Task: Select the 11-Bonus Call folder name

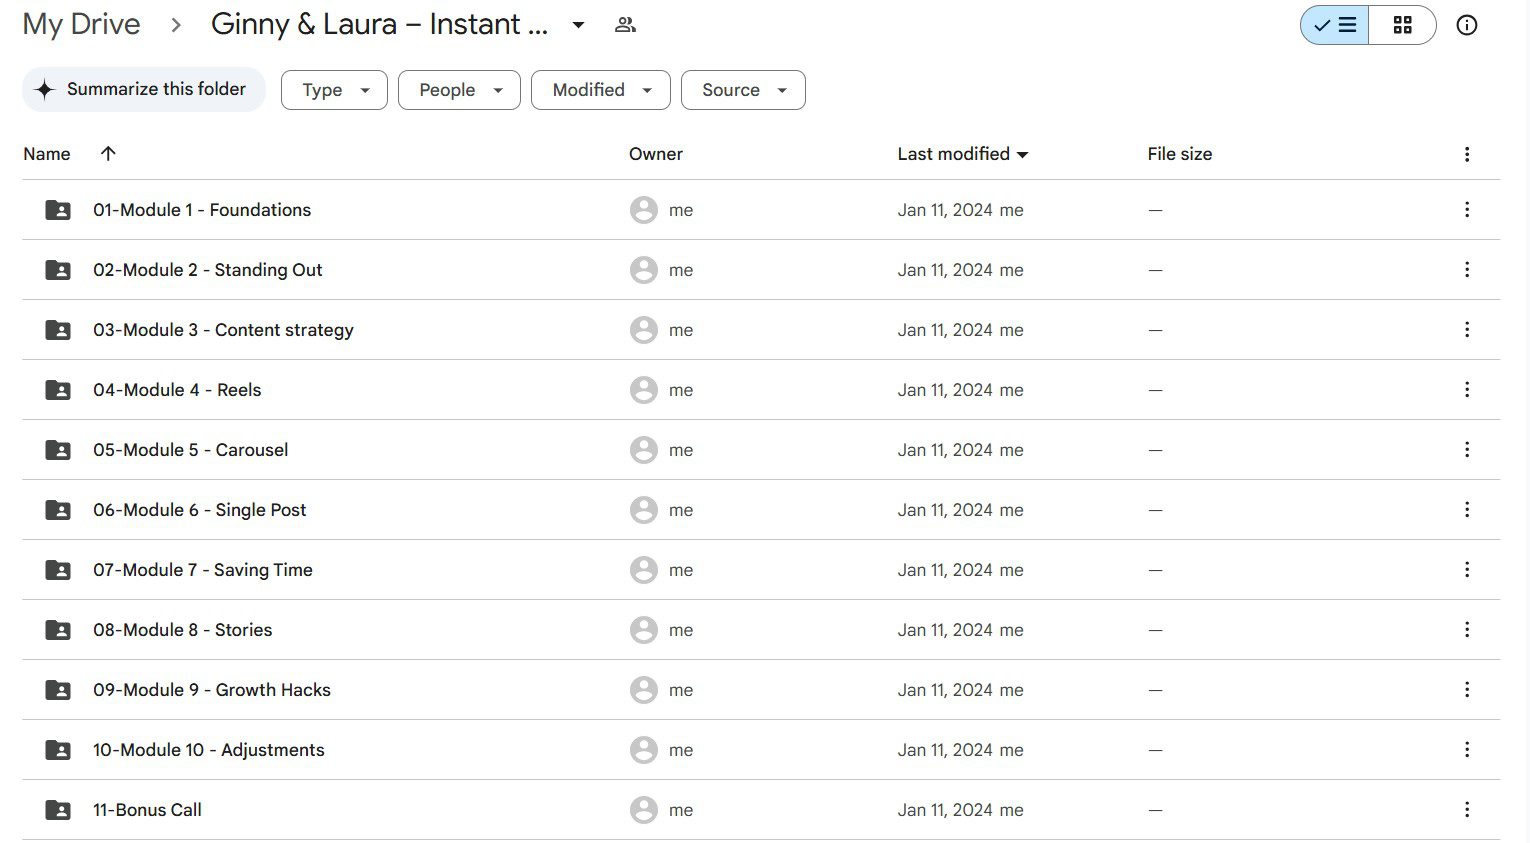Action: [147, 810]
